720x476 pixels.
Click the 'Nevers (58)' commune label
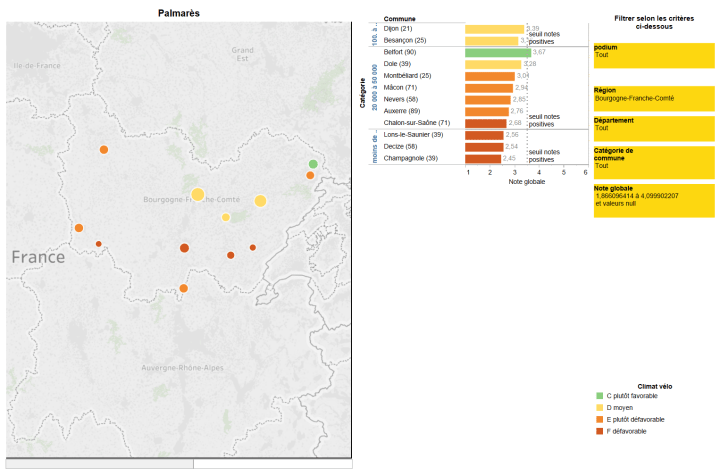(x=403, y=100)
